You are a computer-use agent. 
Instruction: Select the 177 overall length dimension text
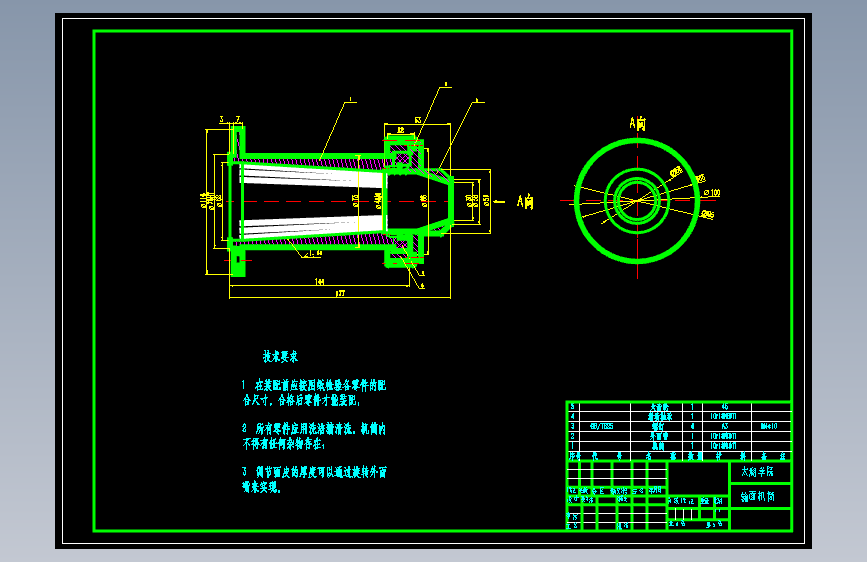click(340, 293)
